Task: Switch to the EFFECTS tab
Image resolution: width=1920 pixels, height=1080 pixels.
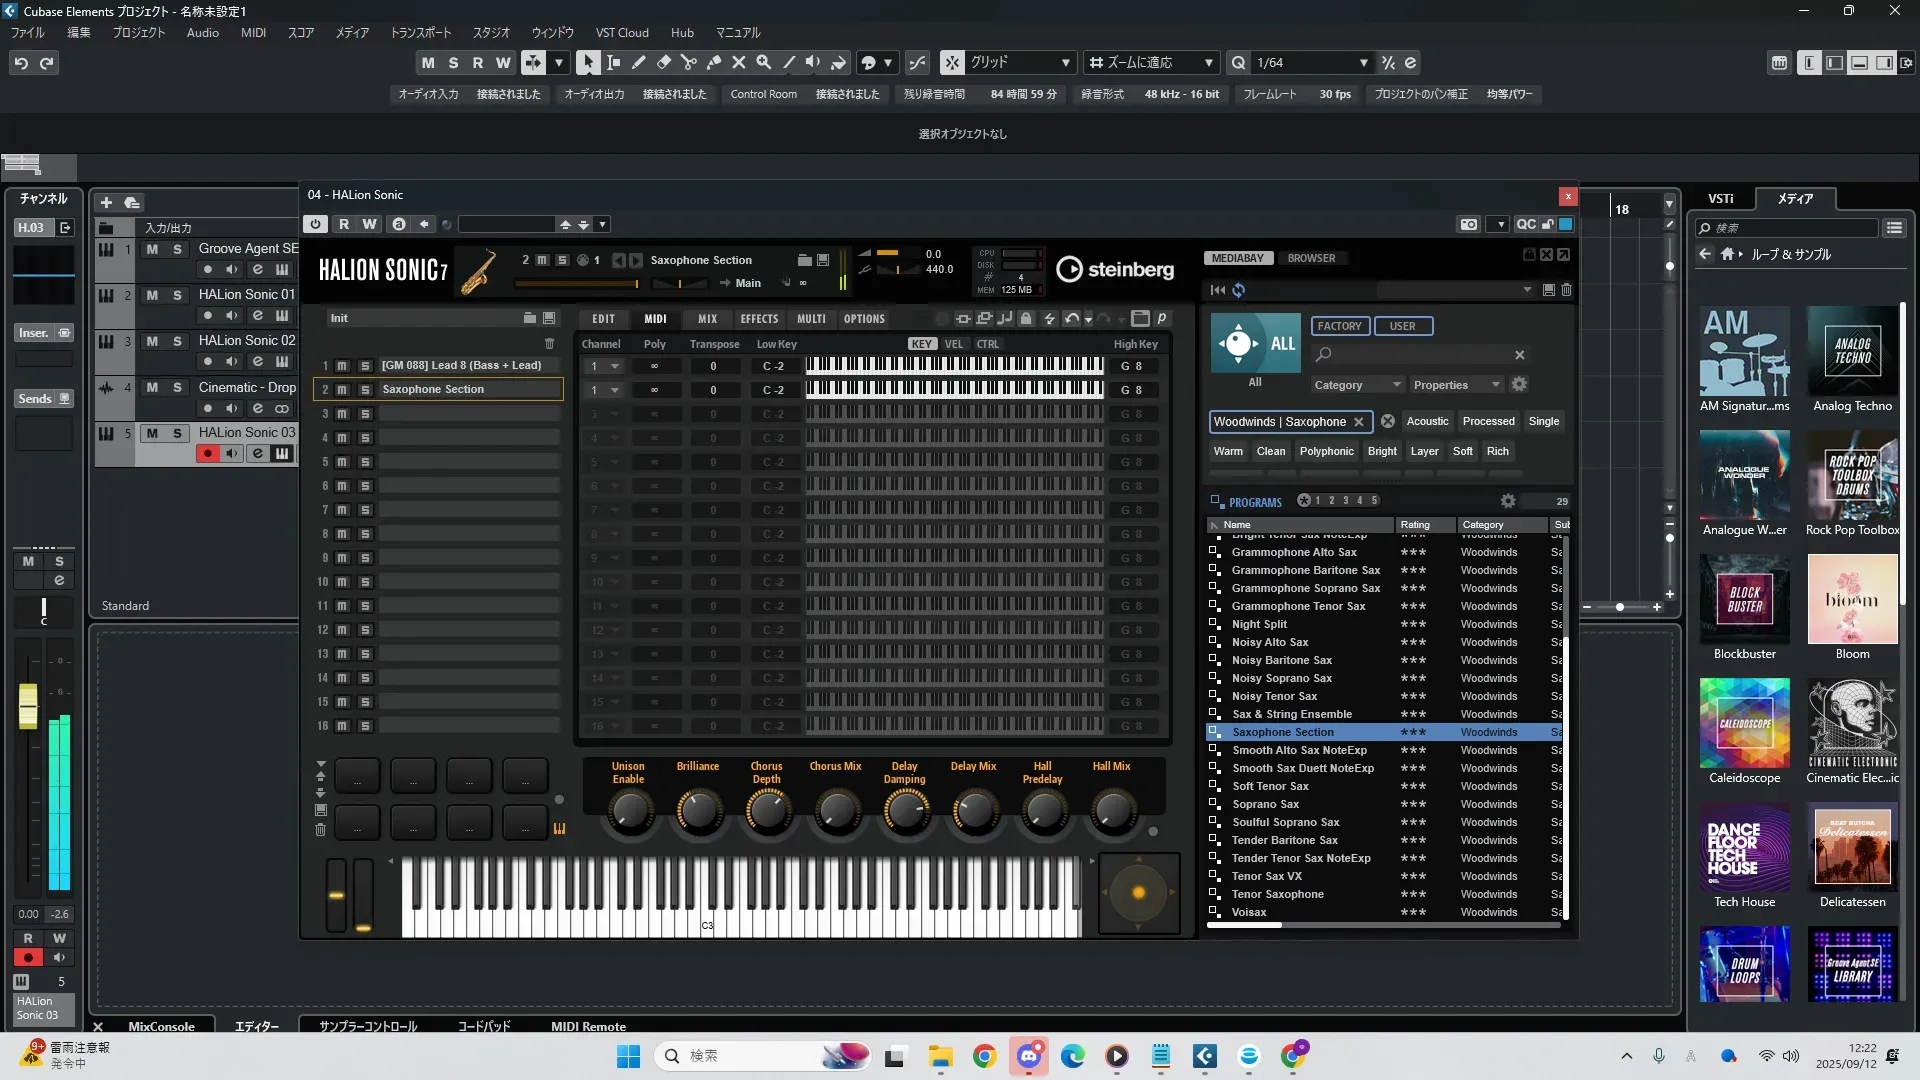Action: (x=759, y=319)
